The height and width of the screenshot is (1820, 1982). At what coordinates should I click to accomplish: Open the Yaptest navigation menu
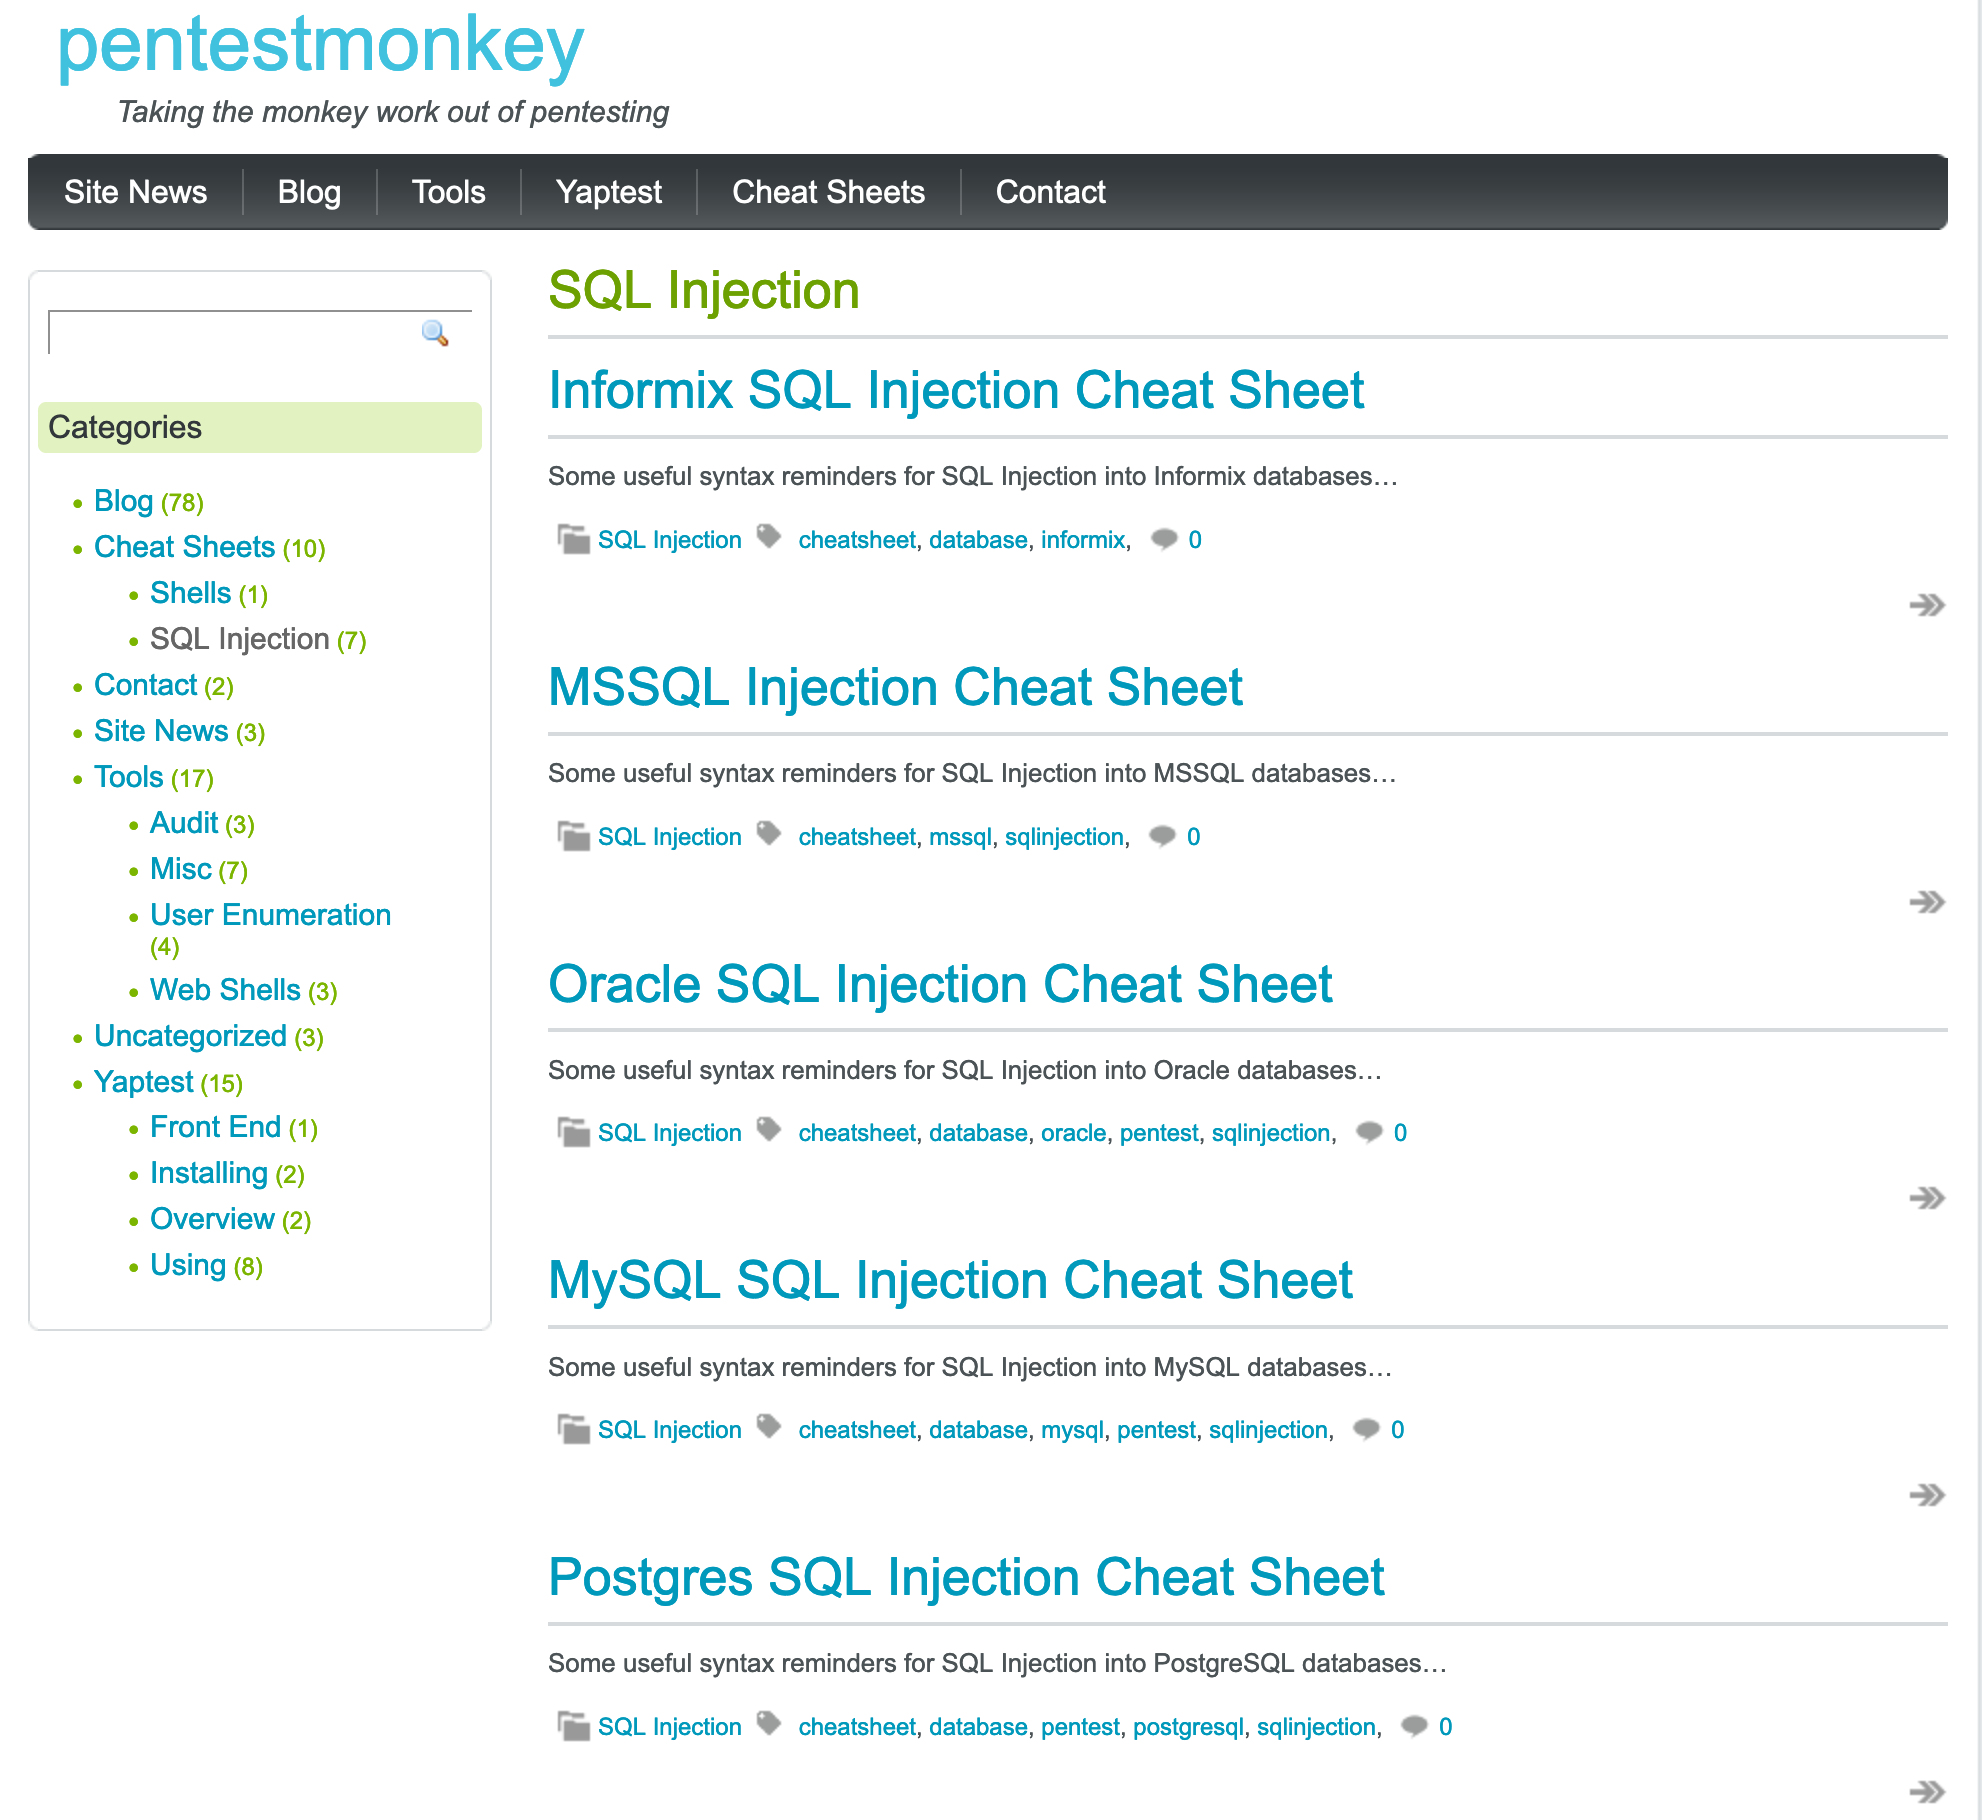click(609, 192)
